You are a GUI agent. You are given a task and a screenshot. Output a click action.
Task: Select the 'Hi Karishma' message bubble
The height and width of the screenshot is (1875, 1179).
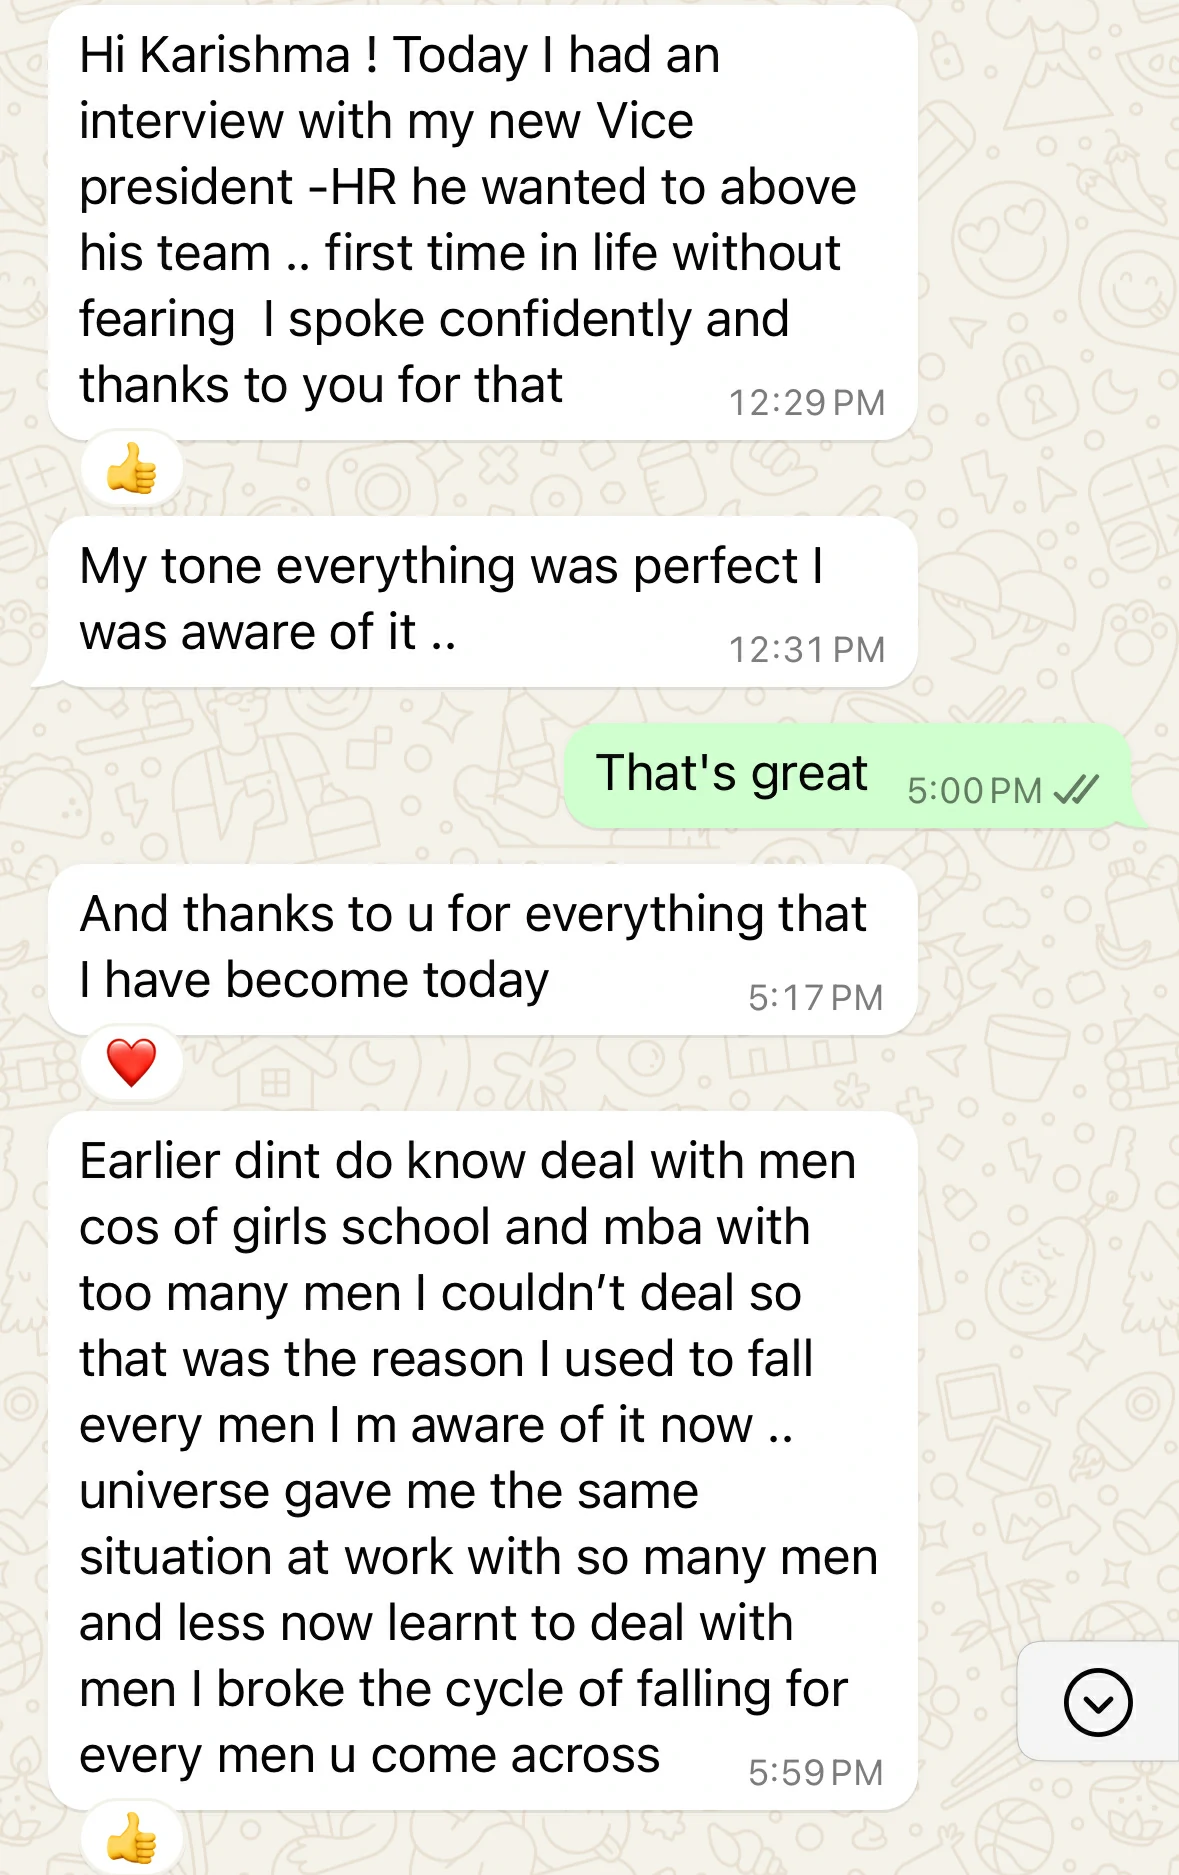(x=483, y=222)
